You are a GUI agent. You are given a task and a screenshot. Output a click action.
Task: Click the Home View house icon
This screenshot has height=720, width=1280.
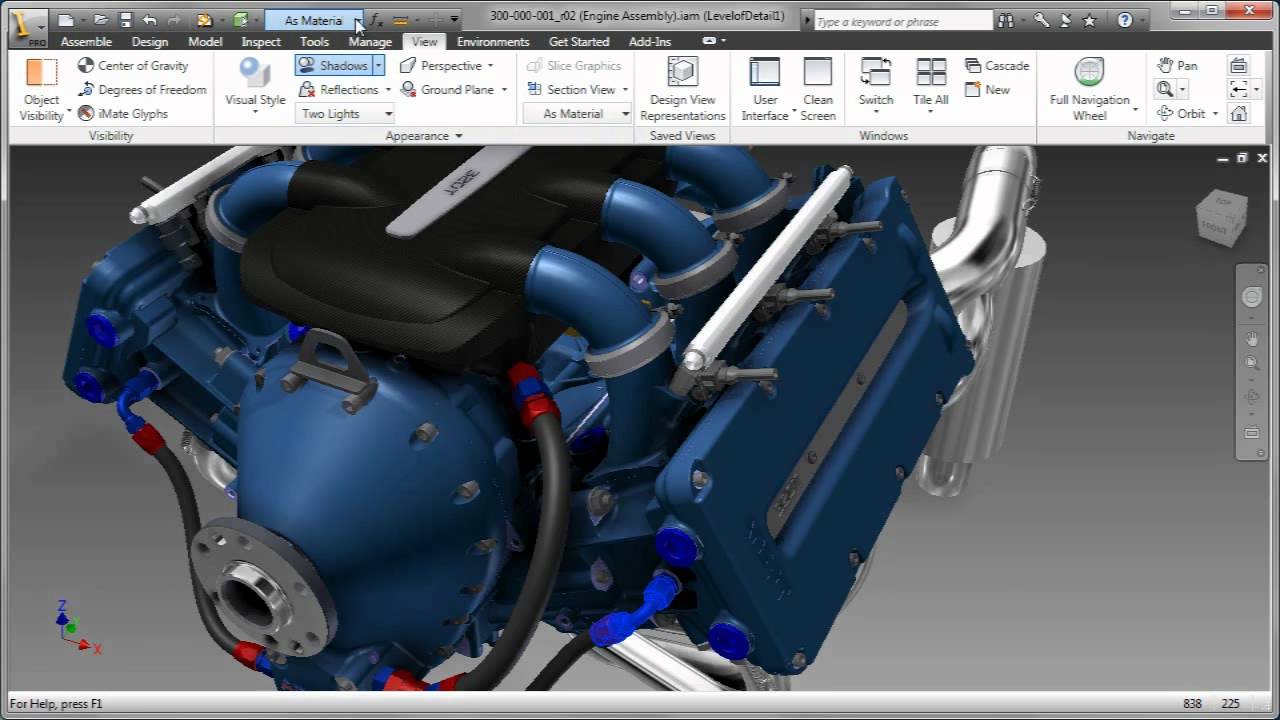point(1239,113)
